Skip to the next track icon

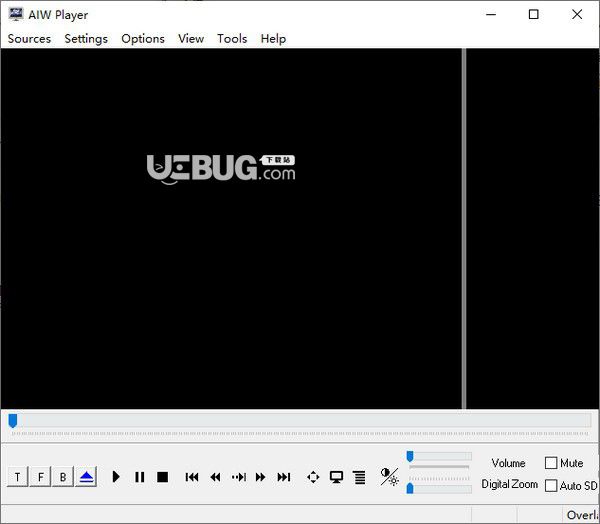284,477
